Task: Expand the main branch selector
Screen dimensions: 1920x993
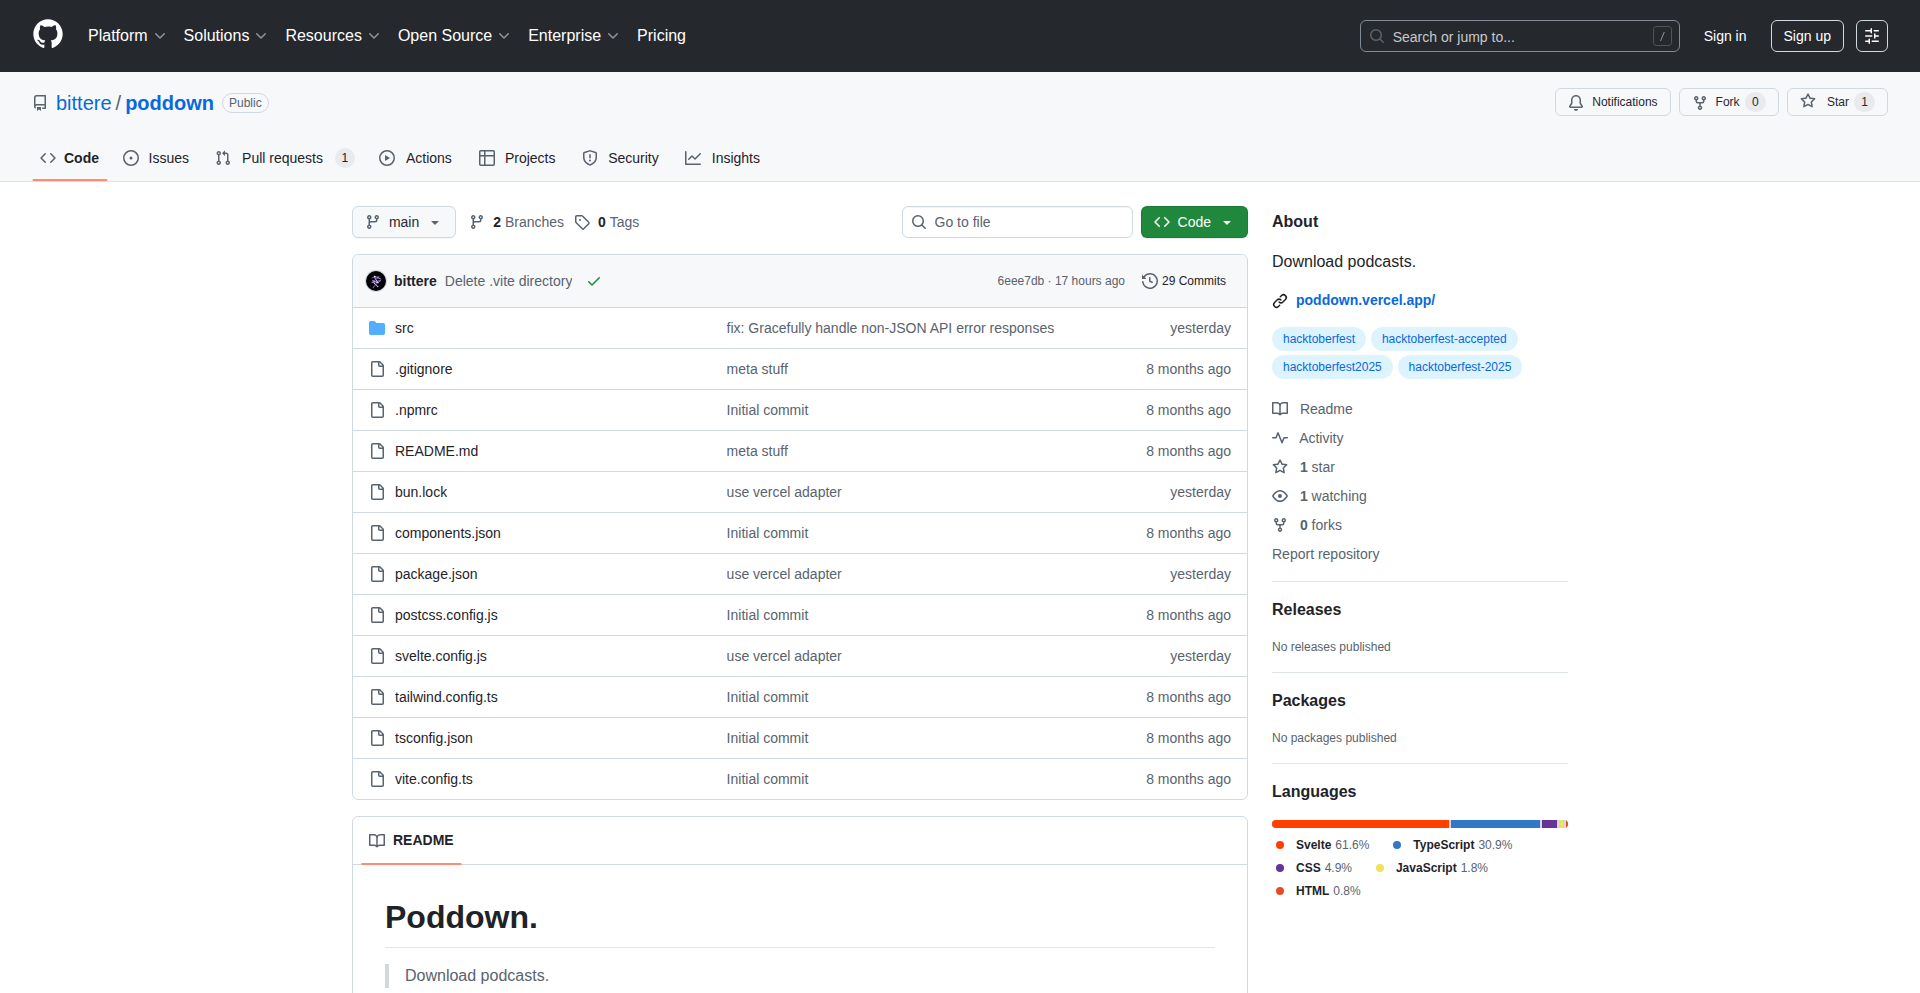Action: tap(403, 222)
